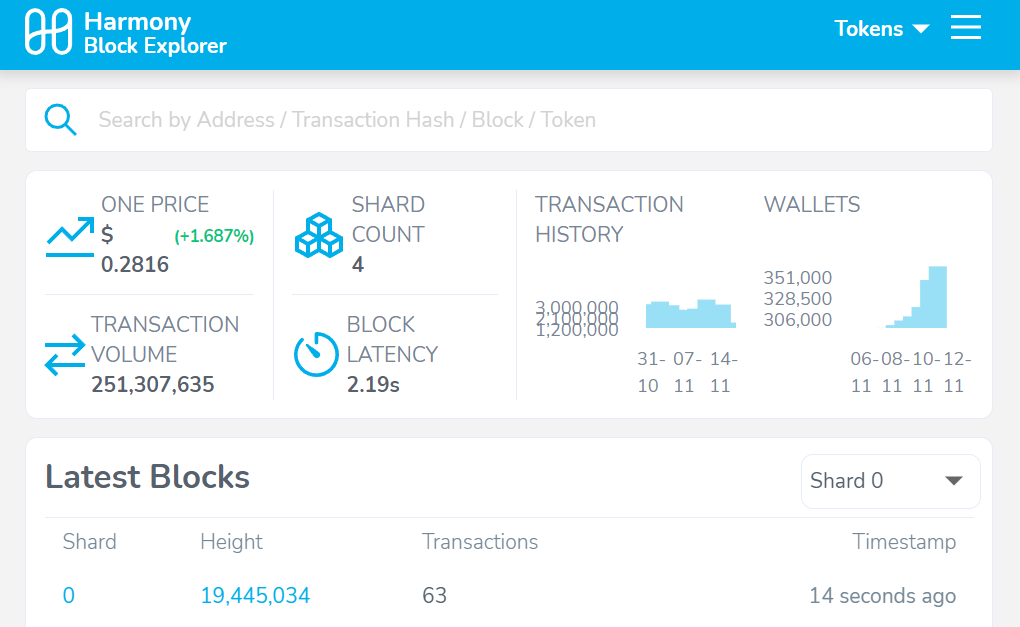Click the Harmony logo icon

(x=48, y=31)
